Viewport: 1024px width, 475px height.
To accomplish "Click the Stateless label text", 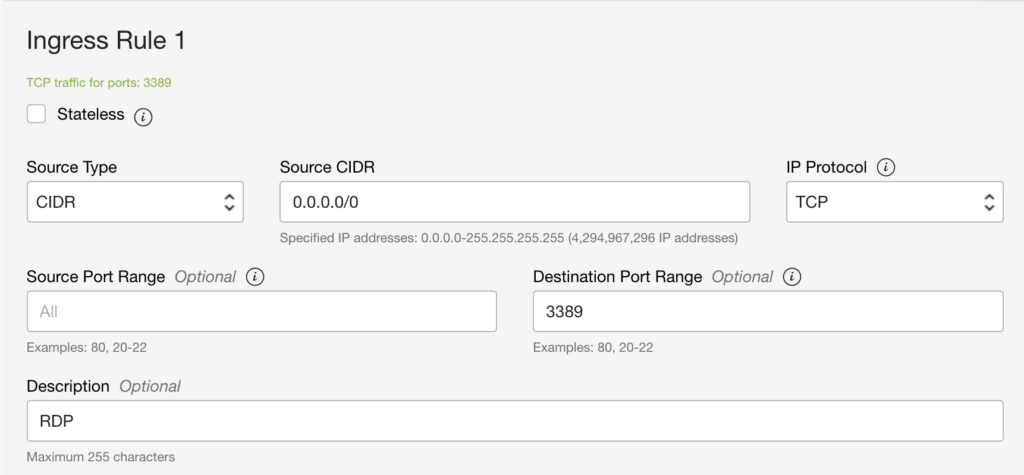I will click(90, 114).
